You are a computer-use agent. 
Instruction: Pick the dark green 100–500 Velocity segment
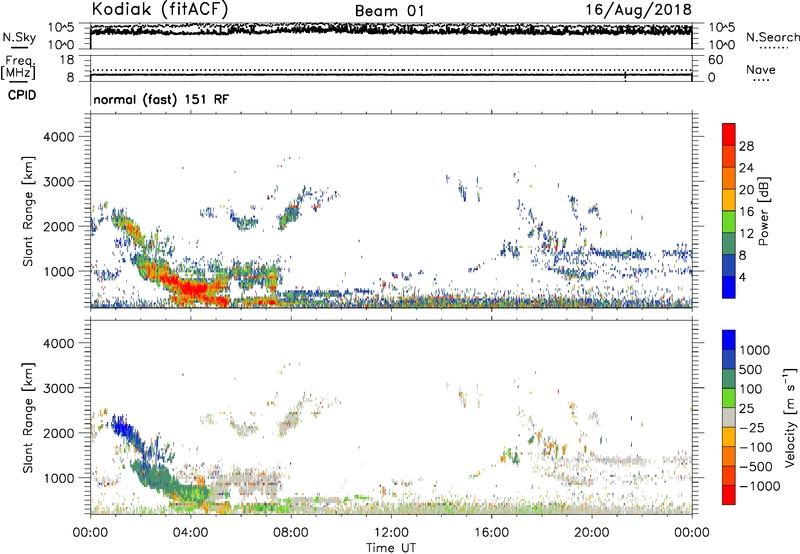[729, 379]
